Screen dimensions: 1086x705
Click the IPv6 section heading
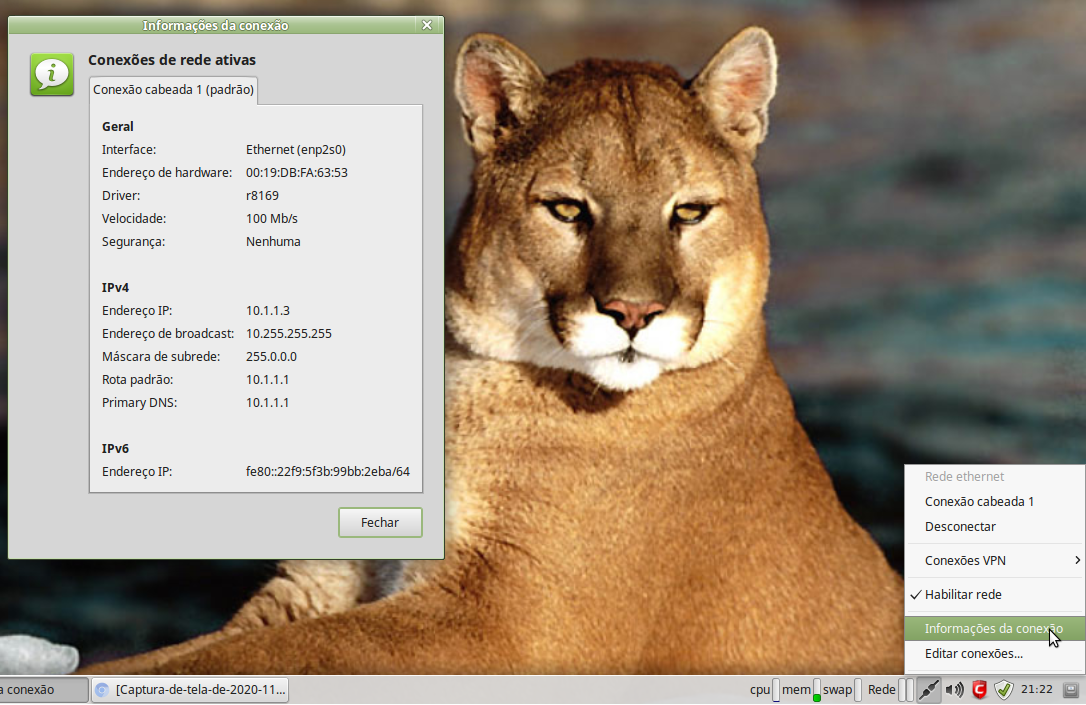click(115, 449)
